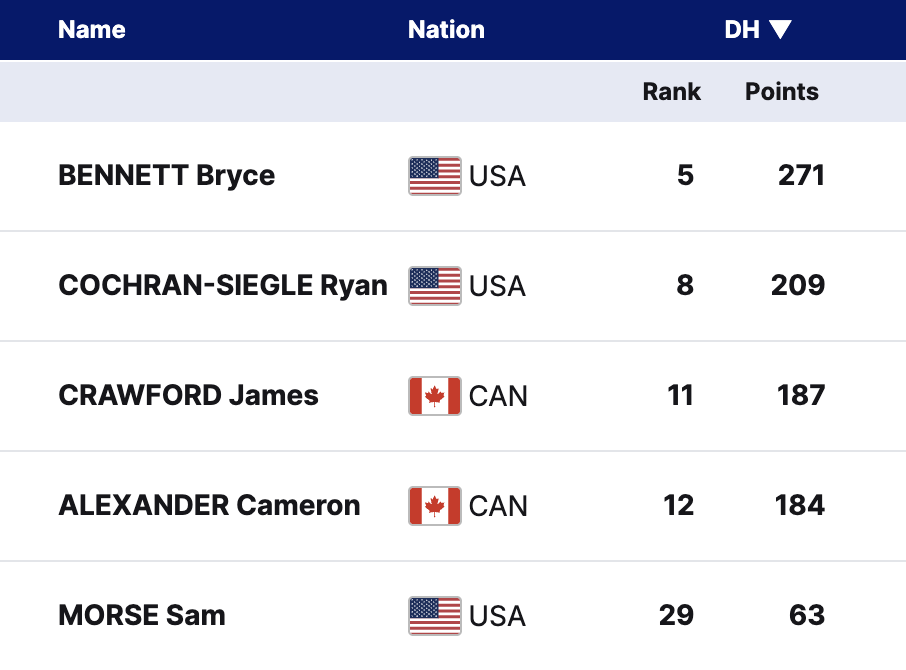This screenshot has height=670, width=906.
Task: Open MORSE Sam athlete profile
Action: pyautogui.click(x=142, y=615)
